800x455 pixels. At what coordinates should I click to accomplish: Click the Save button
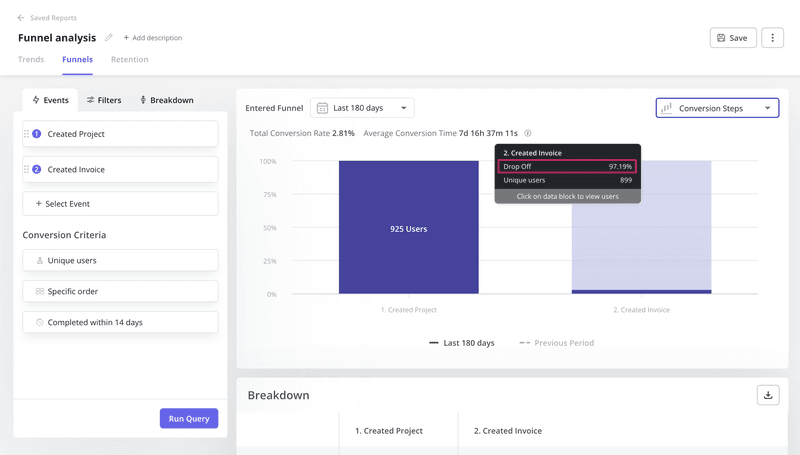(732, 38)
